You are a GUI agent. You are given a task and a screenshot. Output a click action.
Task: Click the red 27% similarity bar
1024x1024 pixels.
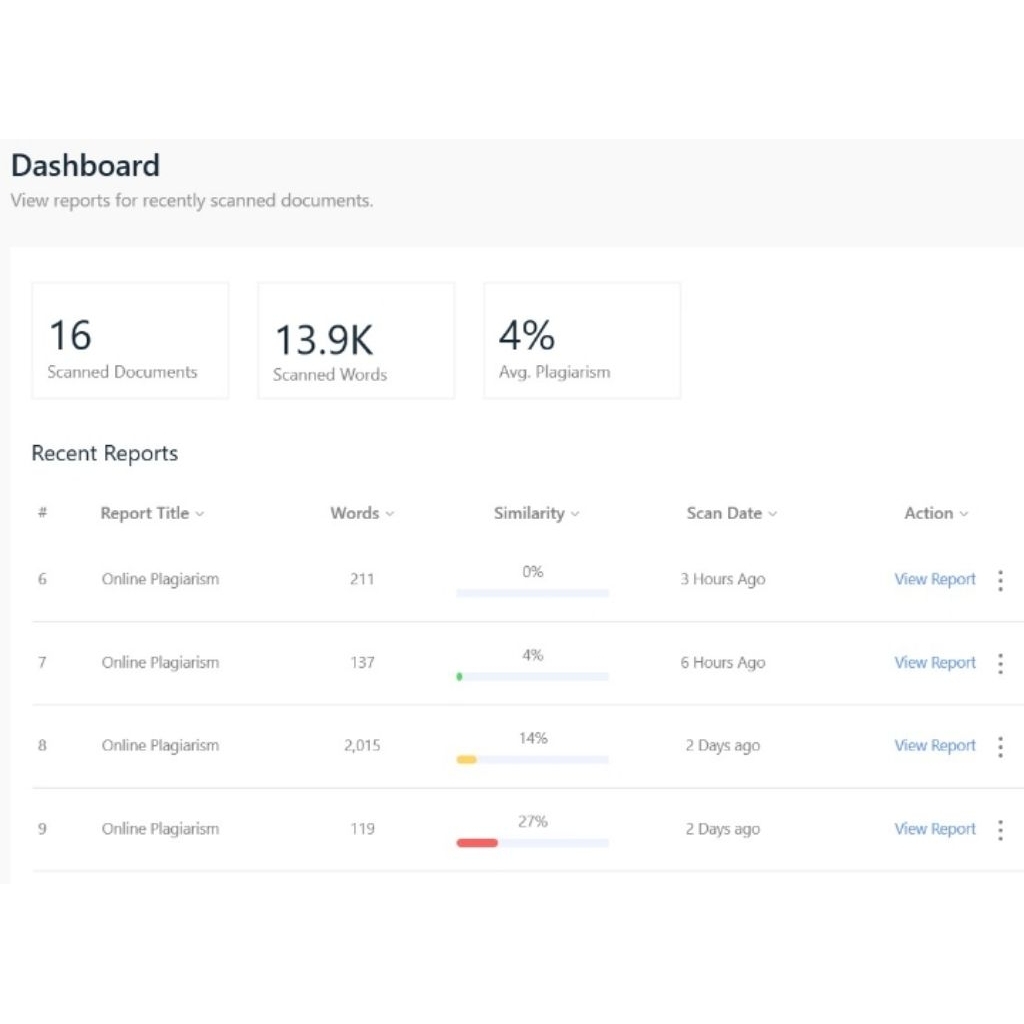(477, 843)
